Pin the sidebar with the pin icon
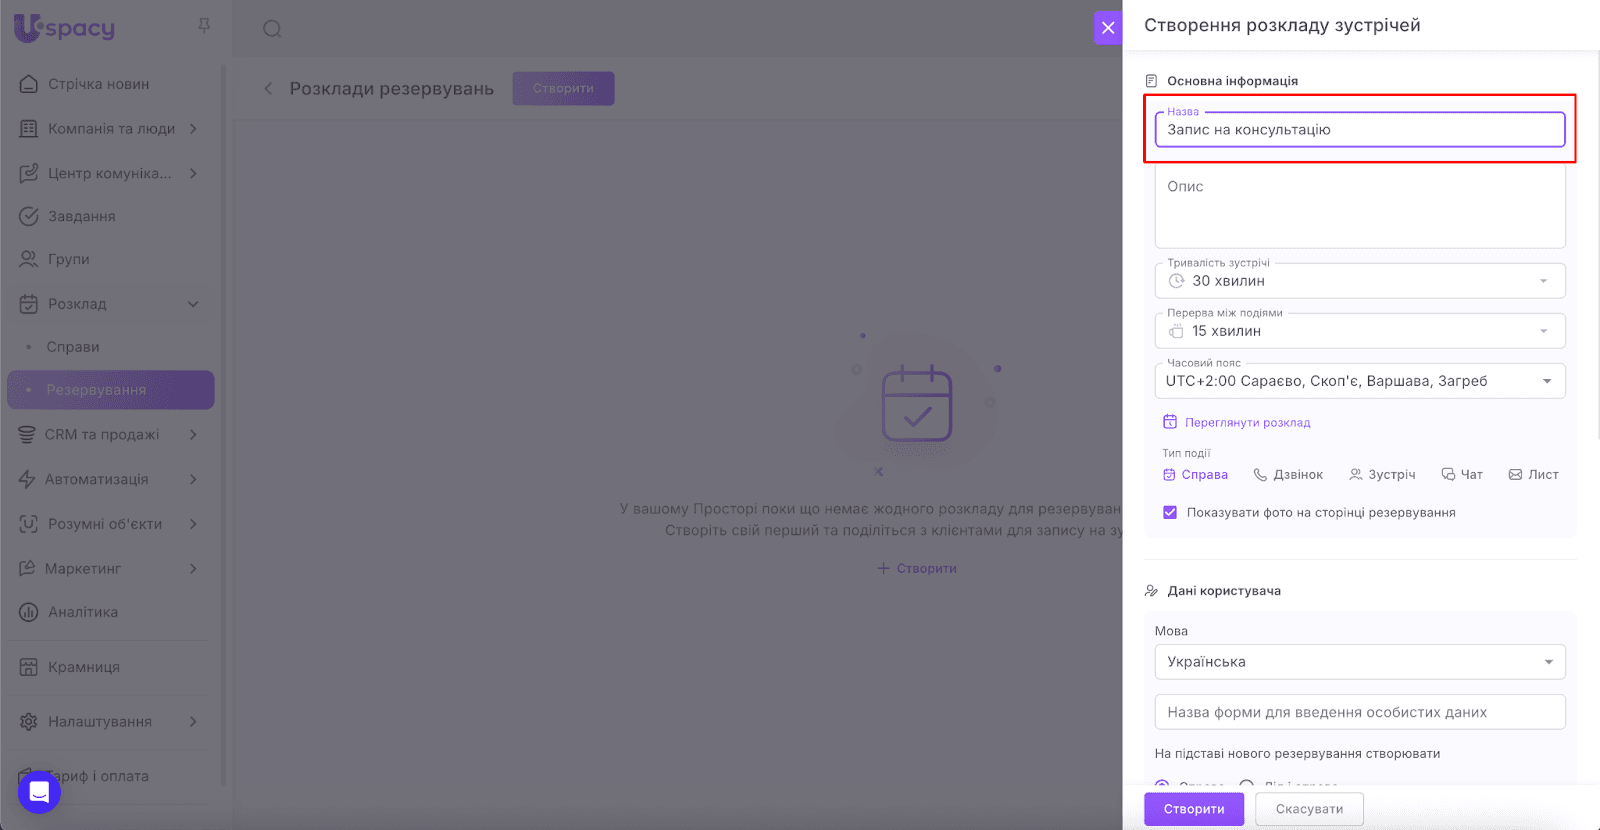The height and width of the screenshot is (830, 1600). click(x=204, y=26)
